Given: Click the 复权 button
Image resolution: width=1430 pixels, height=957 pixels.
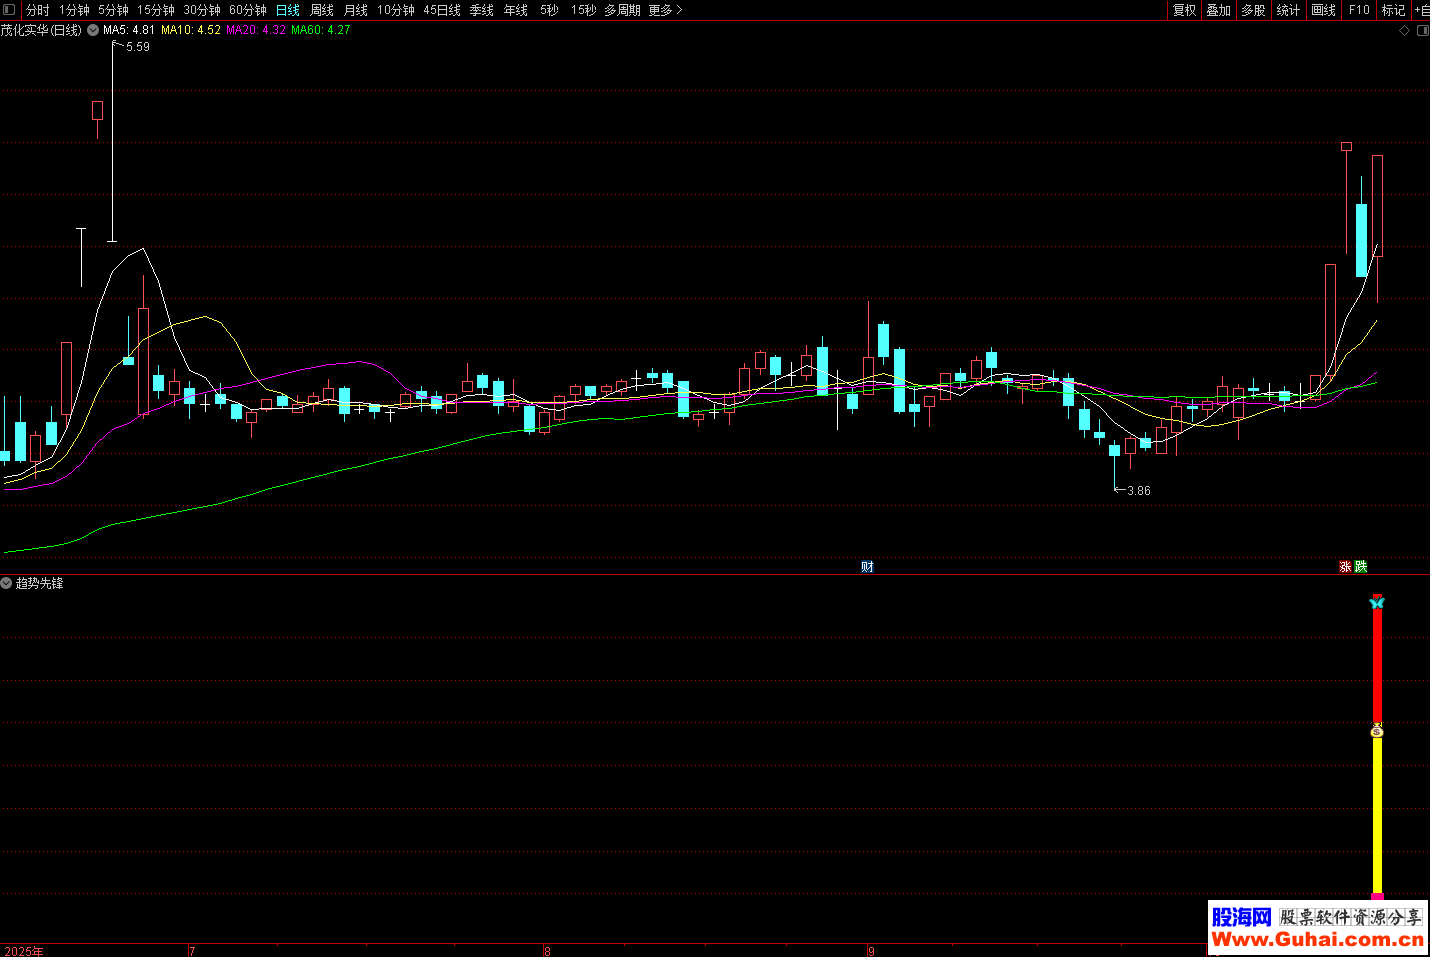Looking at the screenshot, I should [x=1184, y=10].
